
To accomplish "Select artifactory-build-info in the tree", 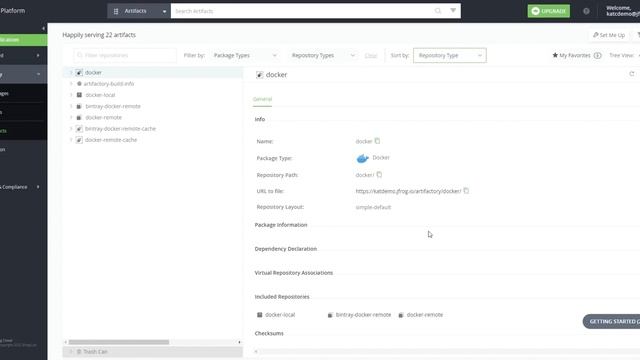I will point(109,84).
